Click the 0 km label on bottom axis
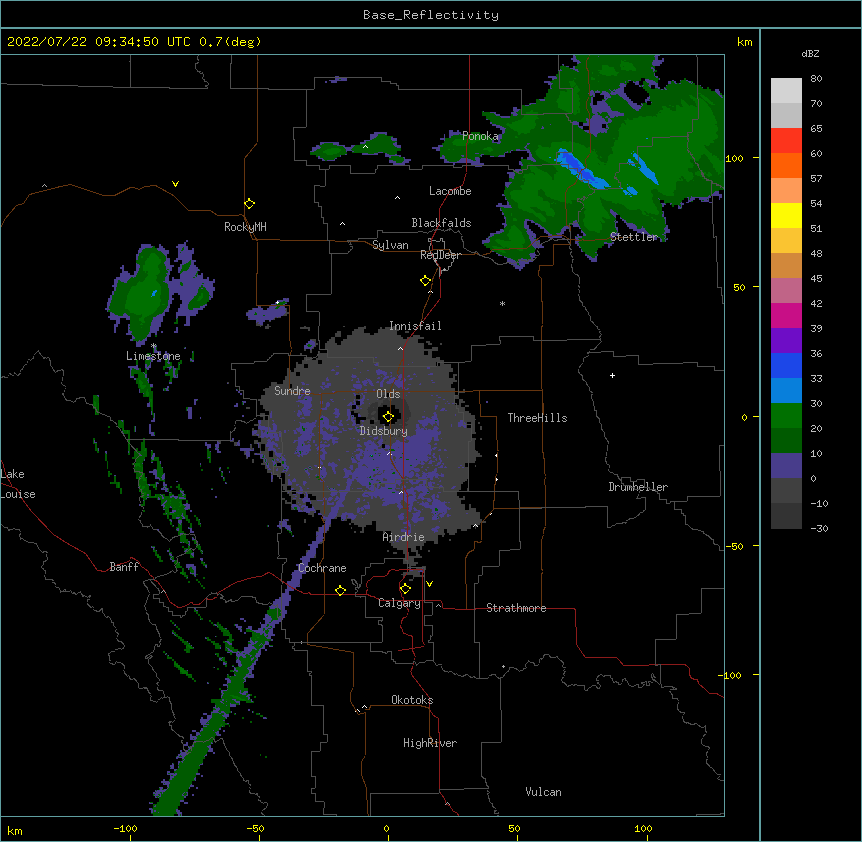 point(386,828)
